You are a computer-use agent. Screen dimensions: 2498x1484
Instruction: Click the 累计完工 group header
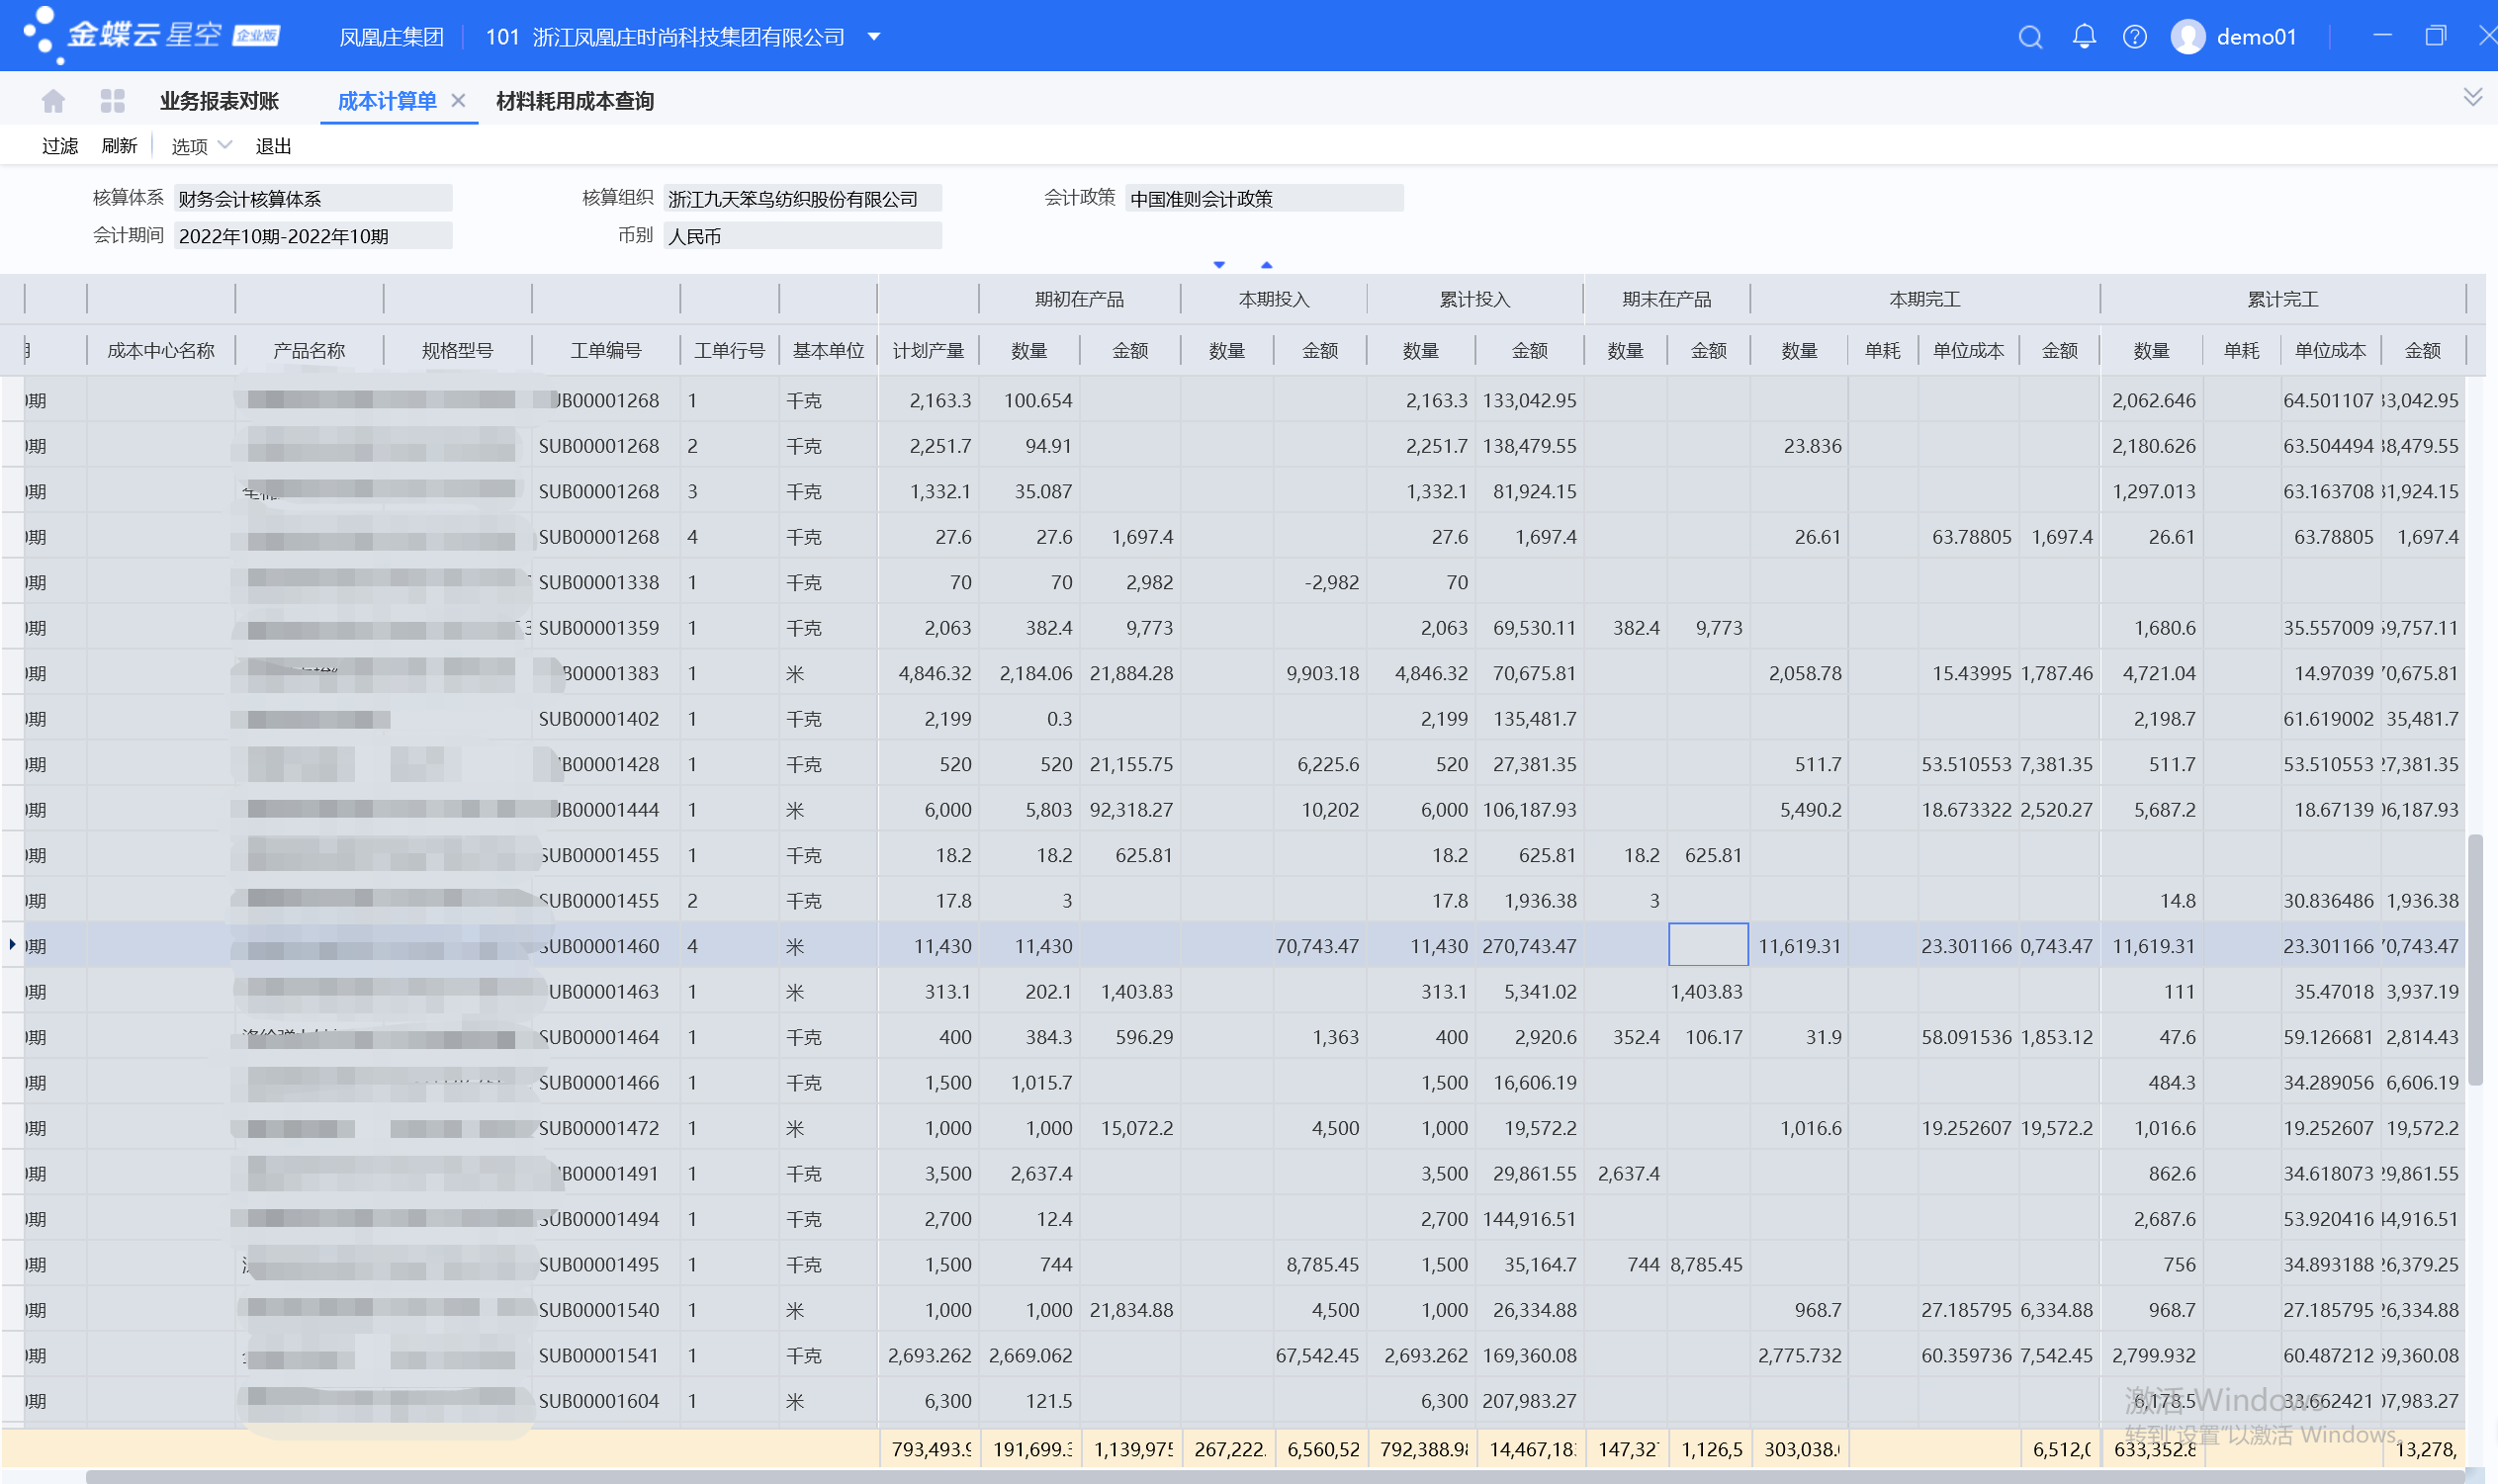coord(2282,299)
